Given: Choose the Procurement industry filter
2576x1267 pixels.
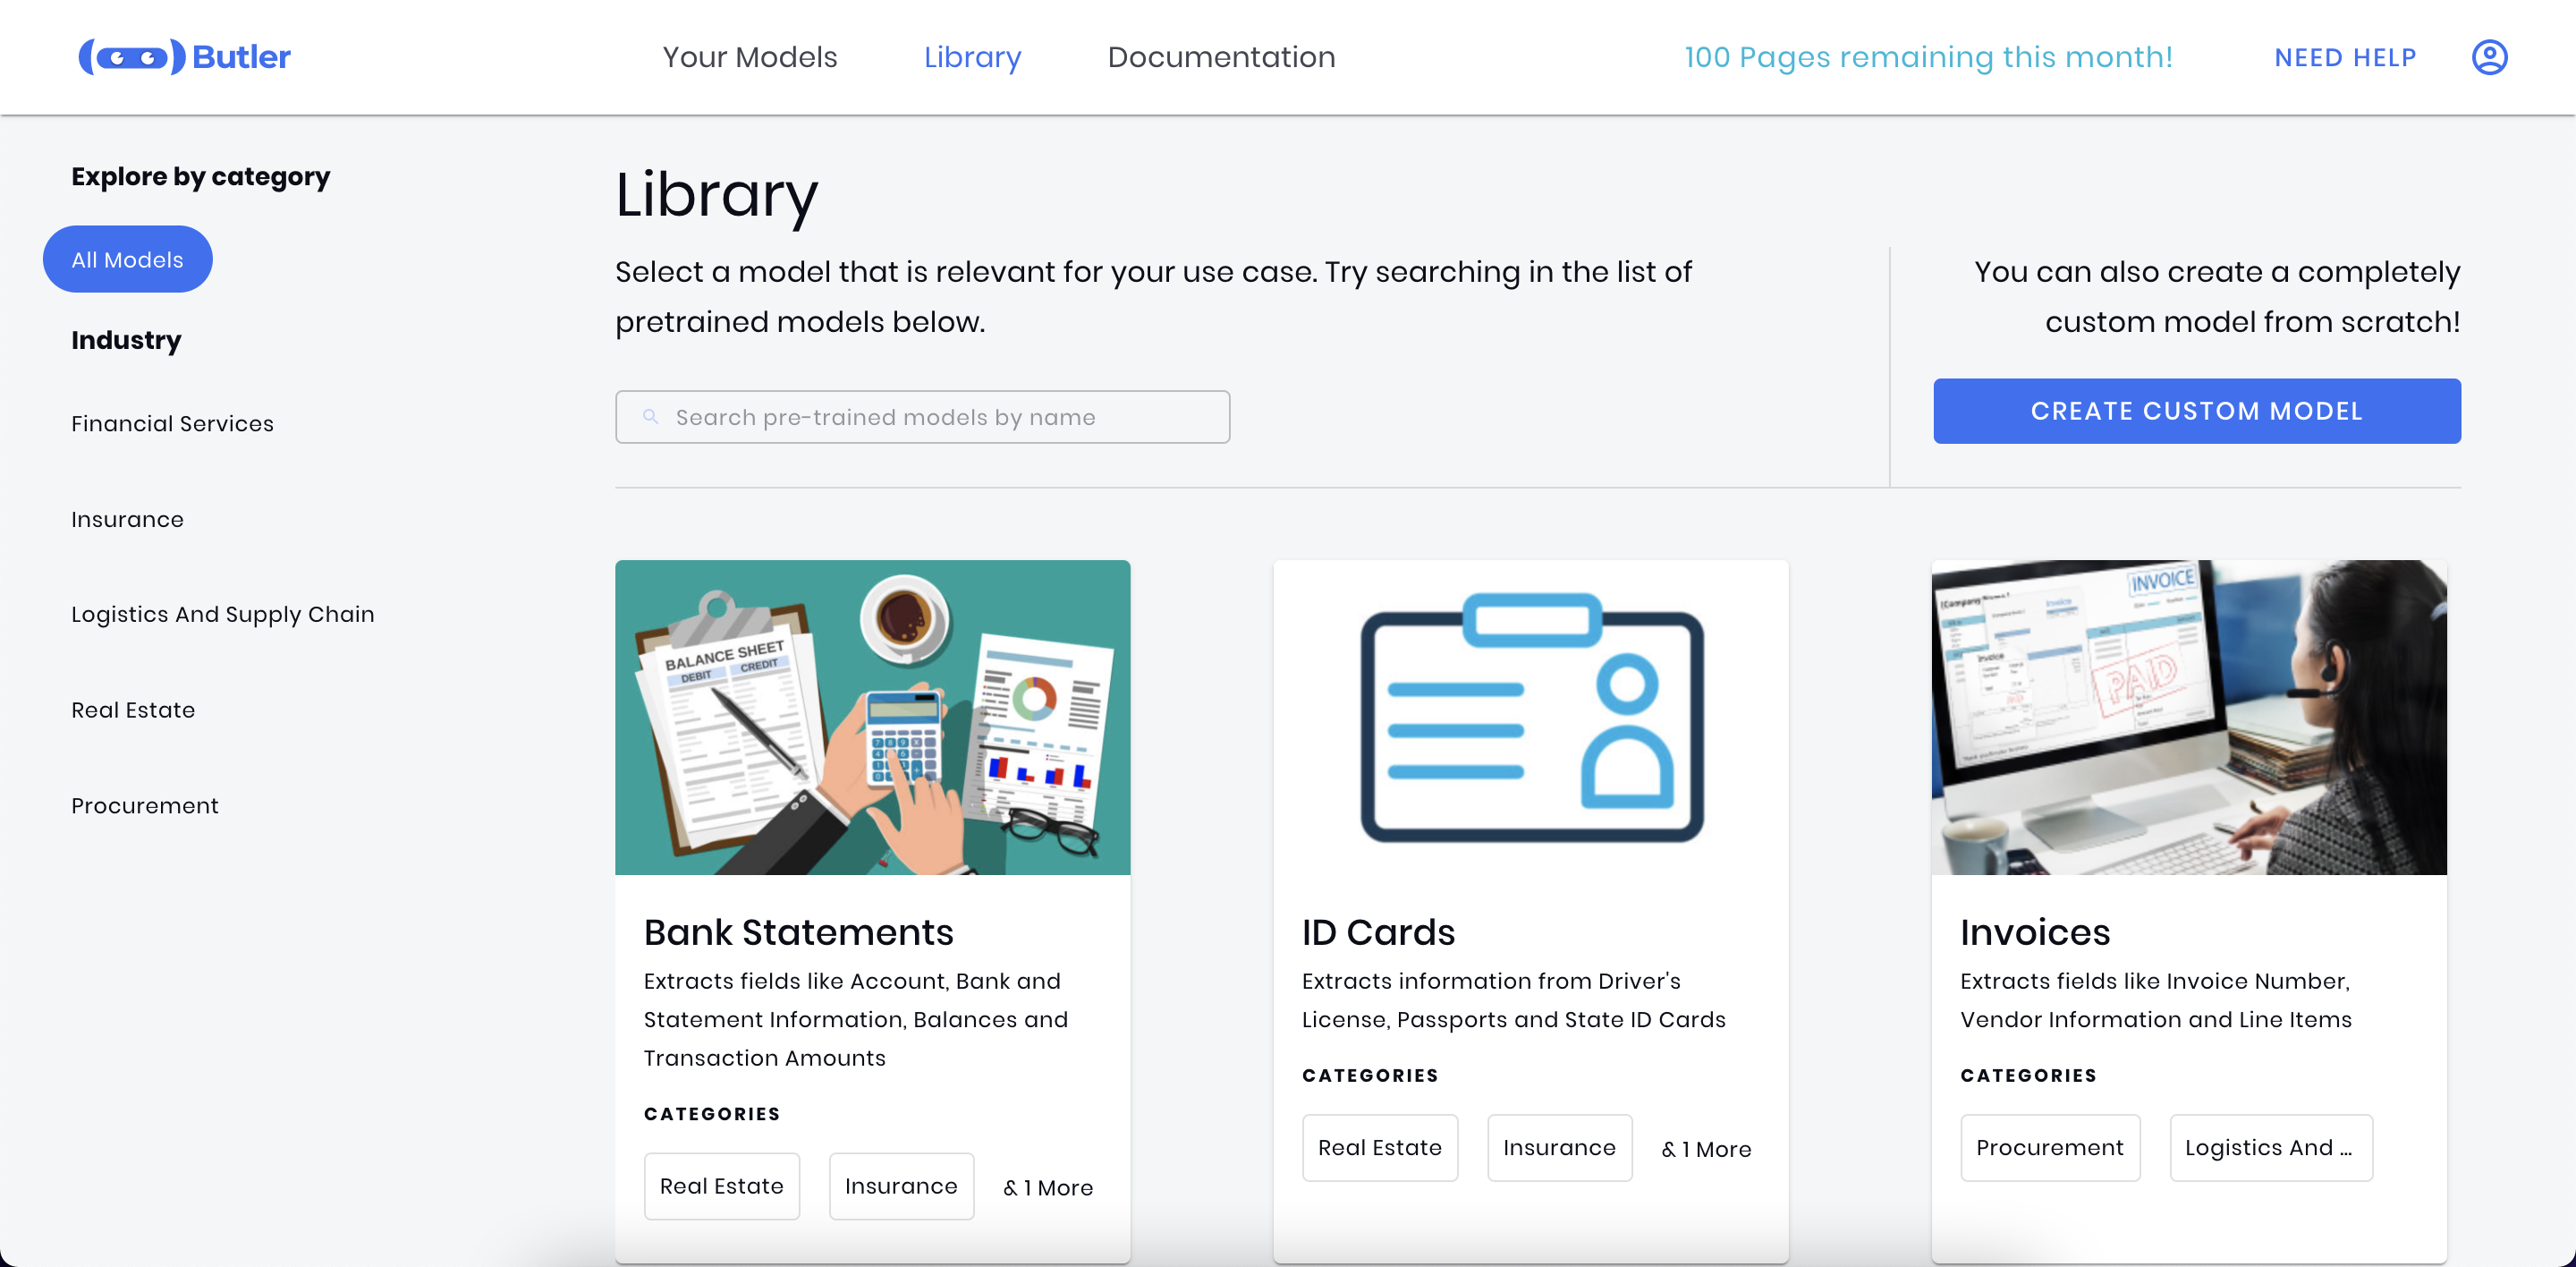Looking at the screenshot, I should [x=144, y=806].
